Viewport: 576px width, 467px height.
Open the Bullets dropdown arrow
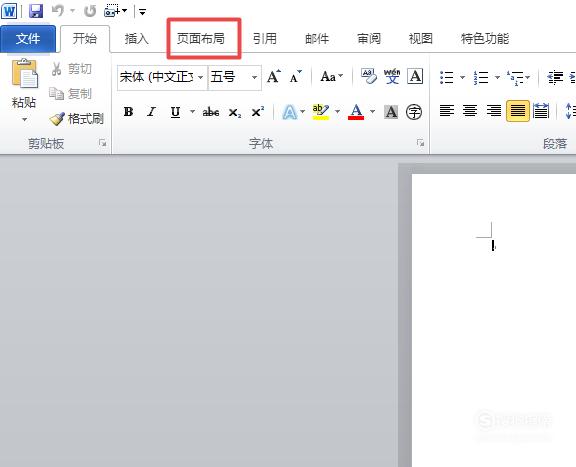(462, 78)
